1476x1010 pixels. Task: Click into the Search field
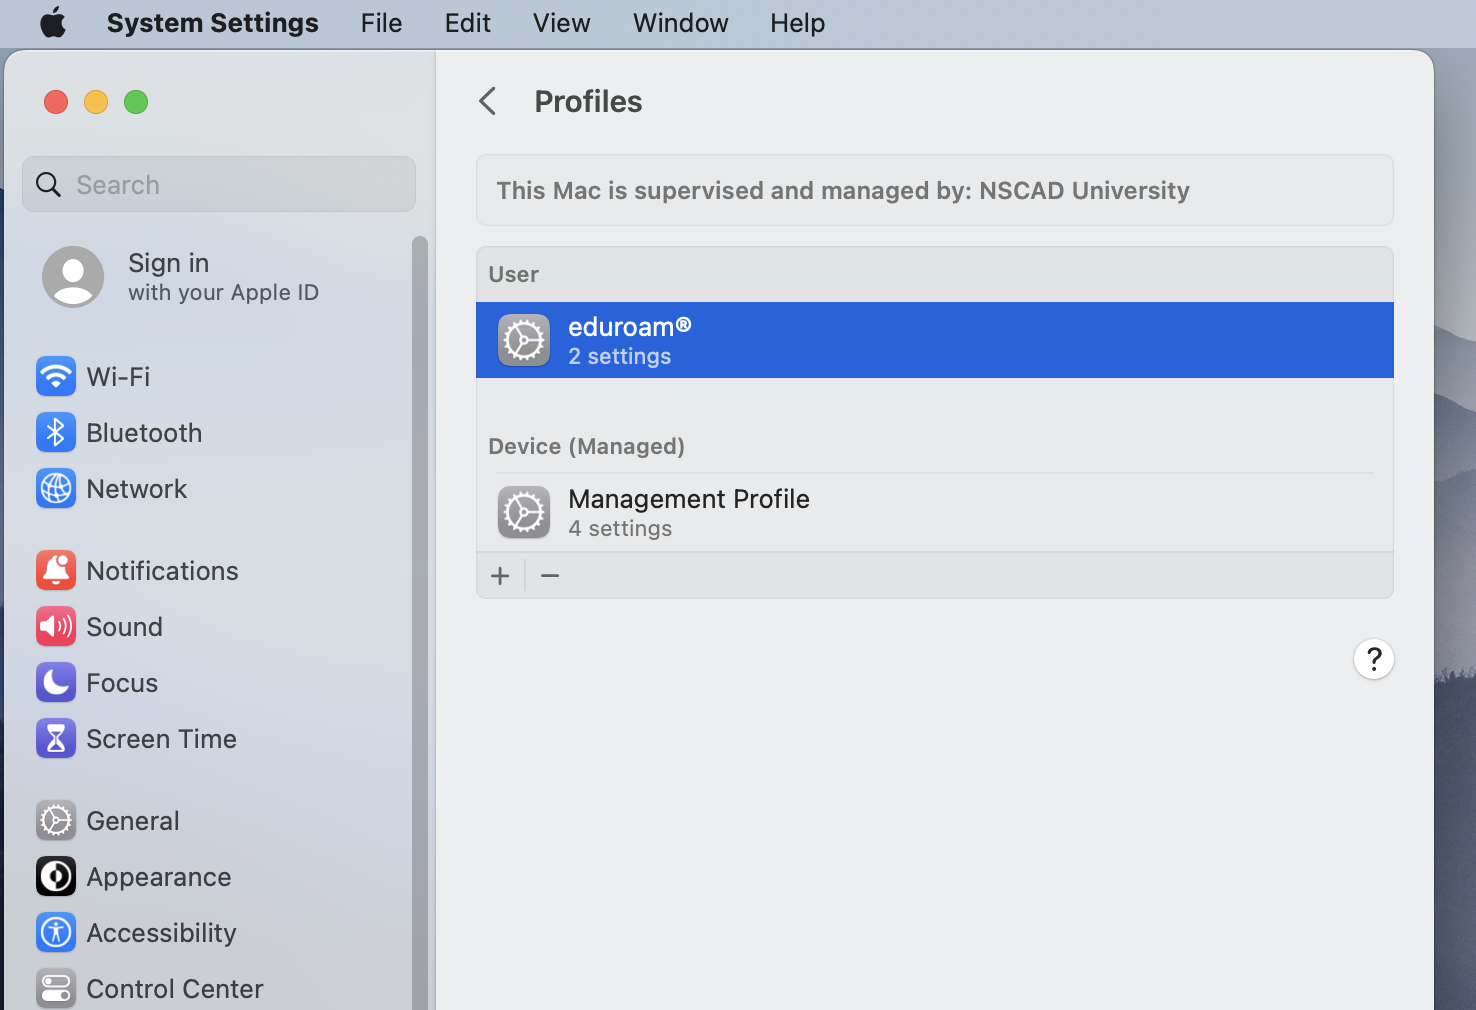pyautogui.click(x=219, y=184)
